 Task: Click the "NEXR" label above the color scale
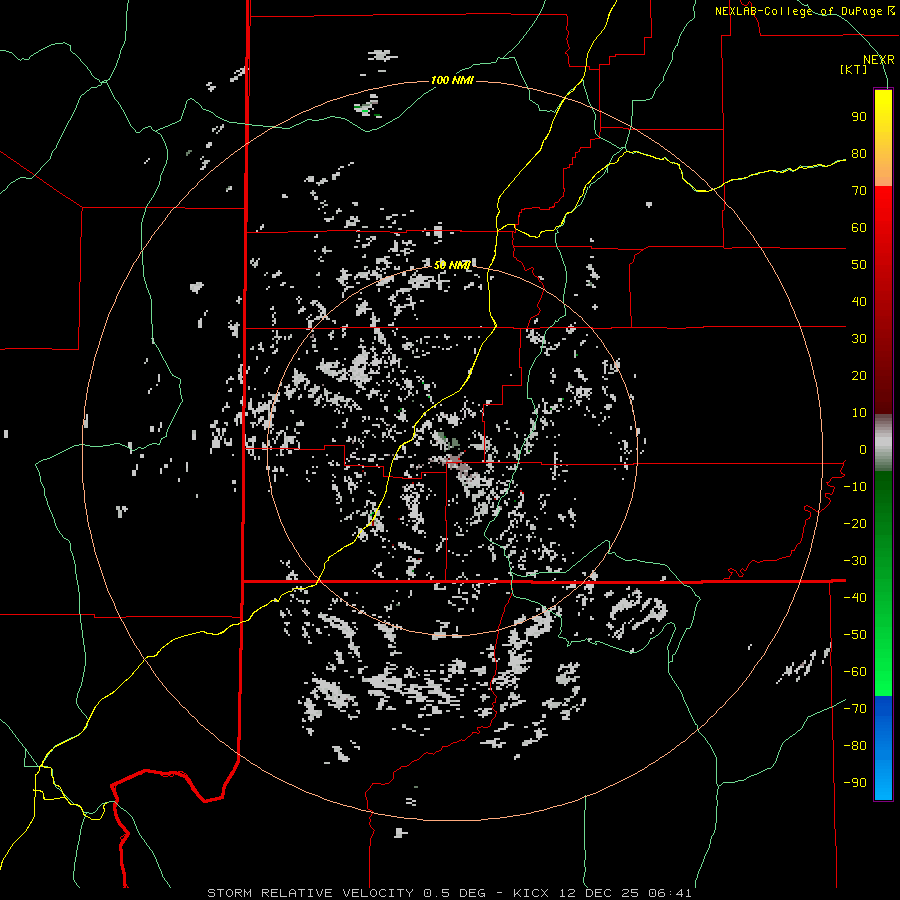pos(879,60)
